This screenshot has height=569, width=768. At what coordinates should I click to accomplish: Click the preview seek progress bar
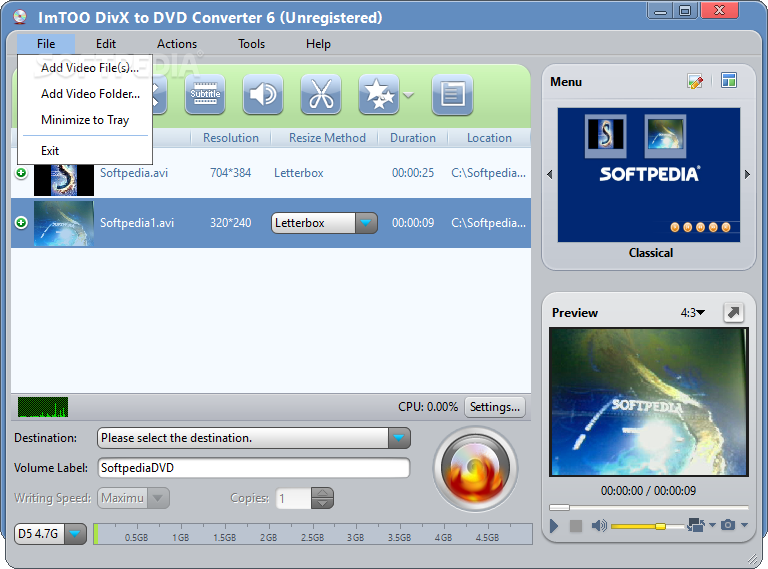pyautogui.click(x=648, y=507)
